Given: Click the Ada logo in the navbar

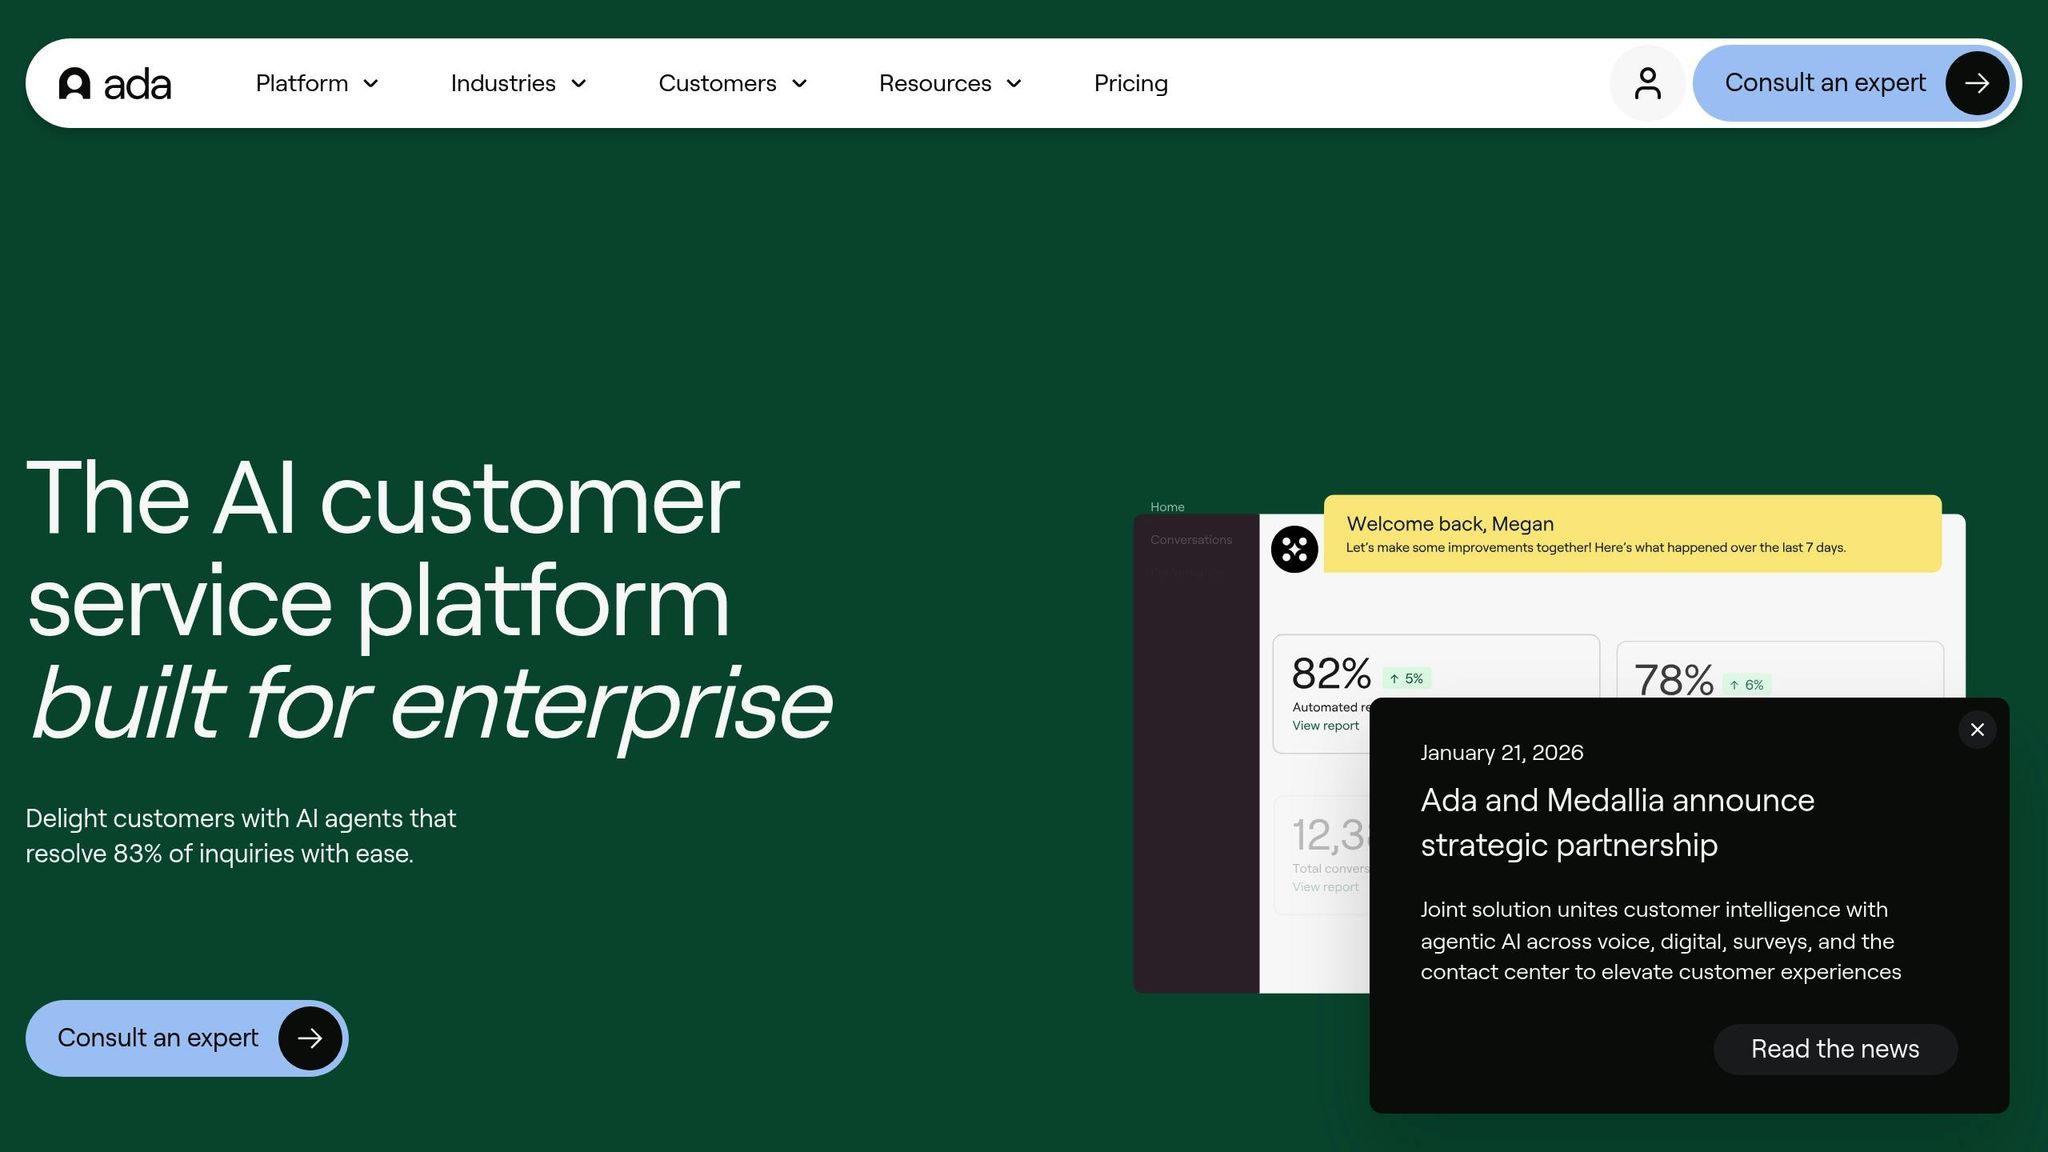Looking at the screenshot, I should [115, 84].
